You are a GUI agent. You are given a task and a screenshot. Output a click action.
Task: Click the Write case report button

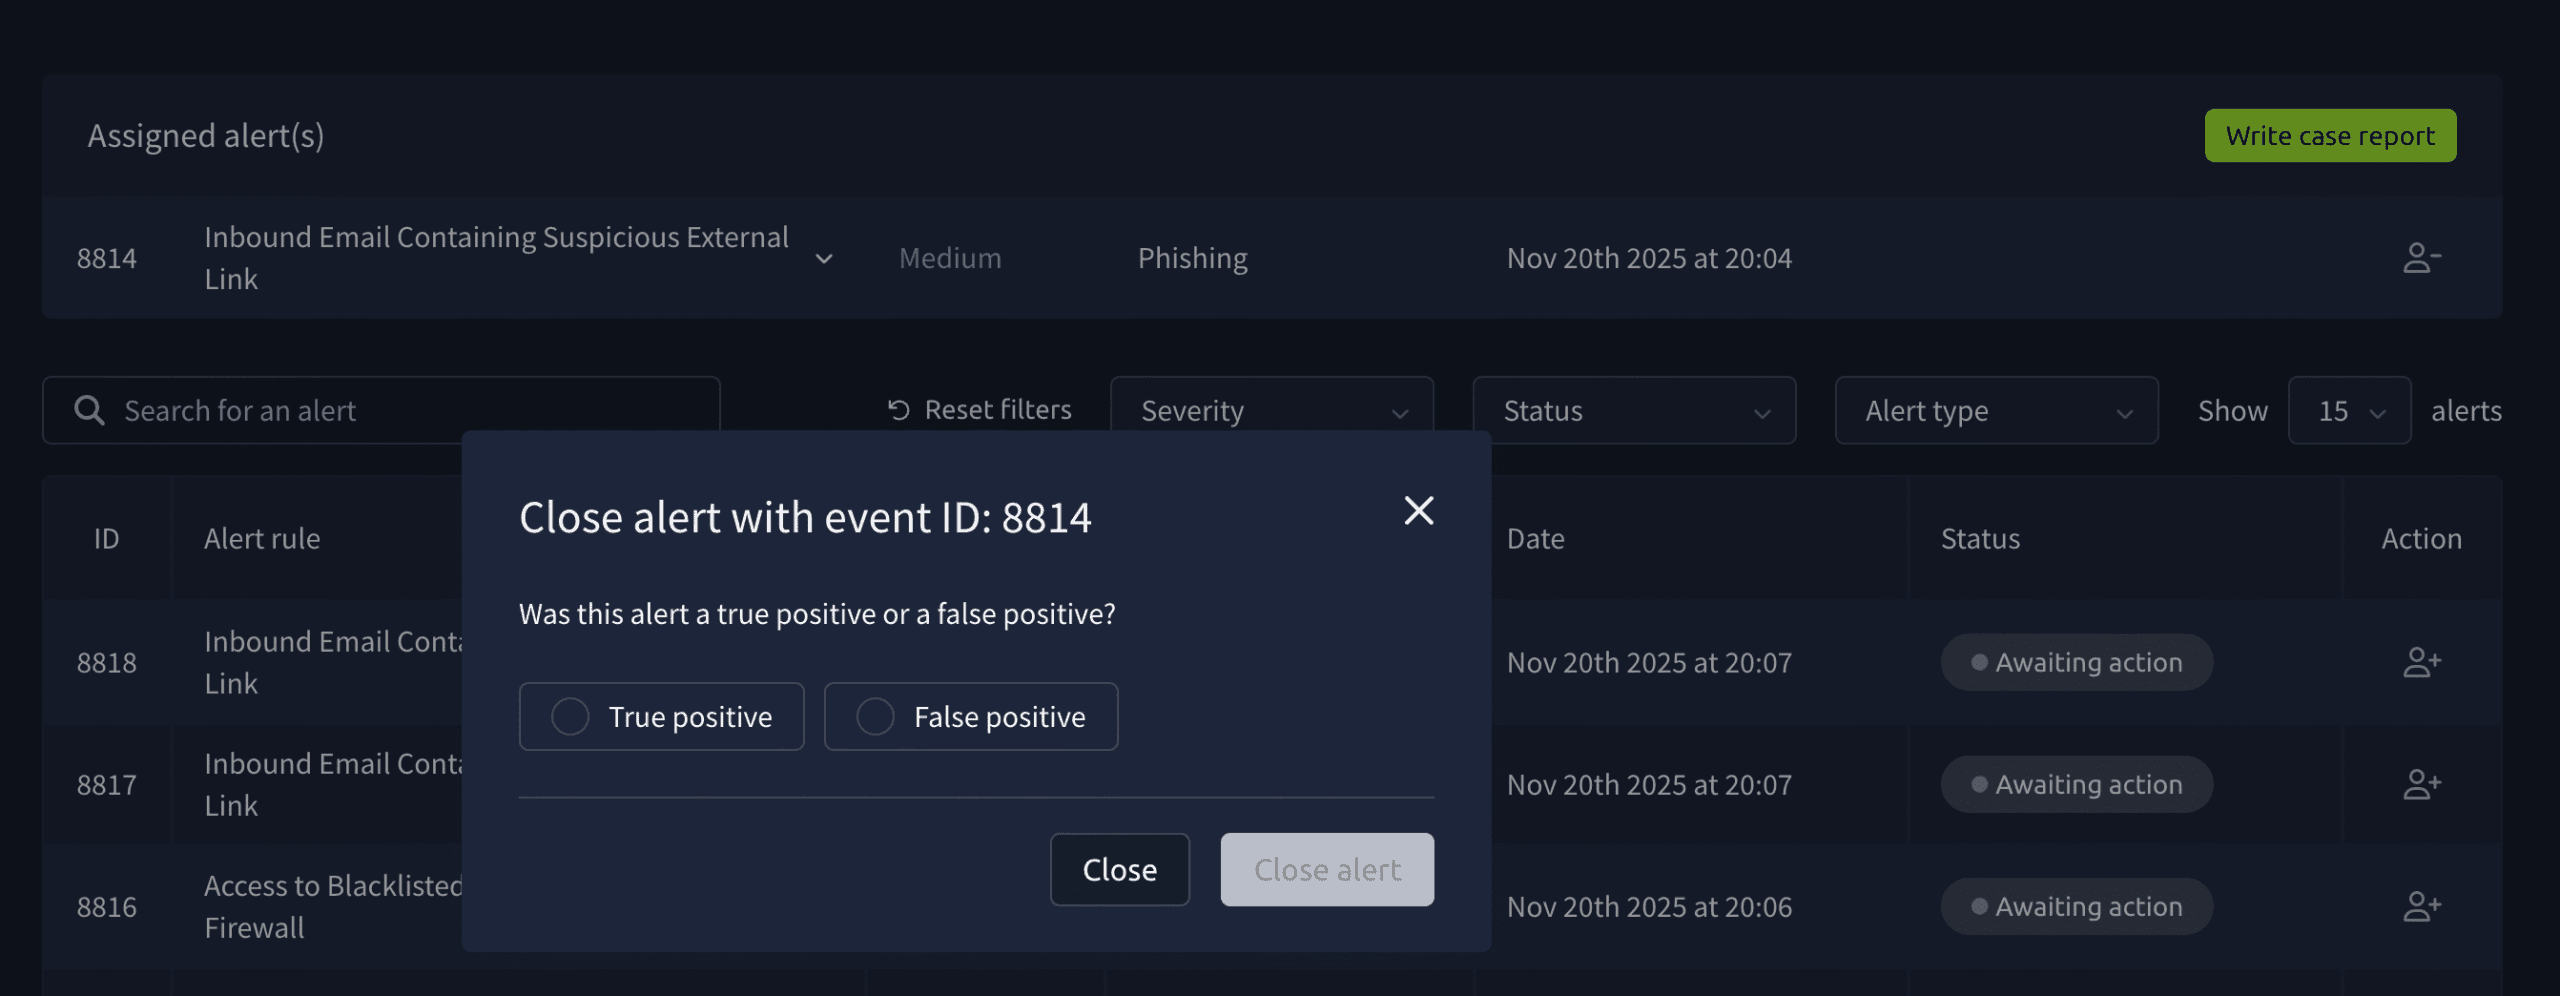[2329, 136]
